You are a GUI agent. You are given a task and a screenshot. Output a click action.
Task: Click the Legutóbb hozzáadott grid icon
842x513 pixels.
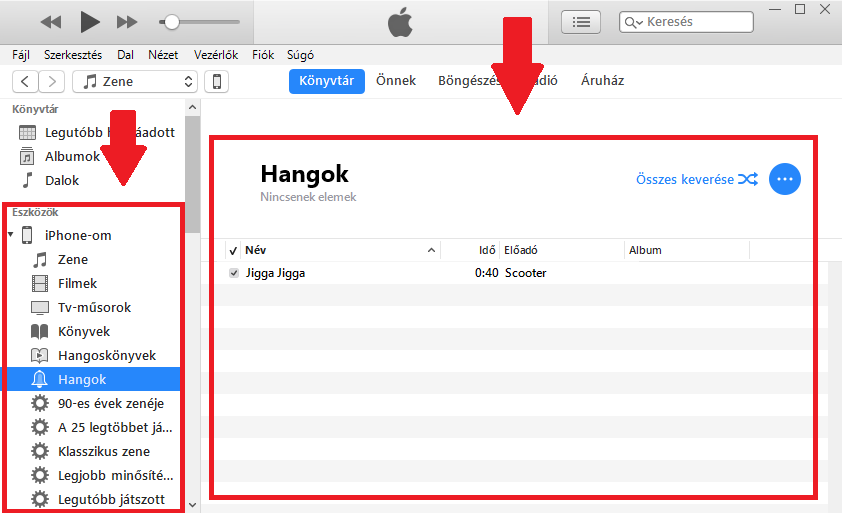click(27, 132)
